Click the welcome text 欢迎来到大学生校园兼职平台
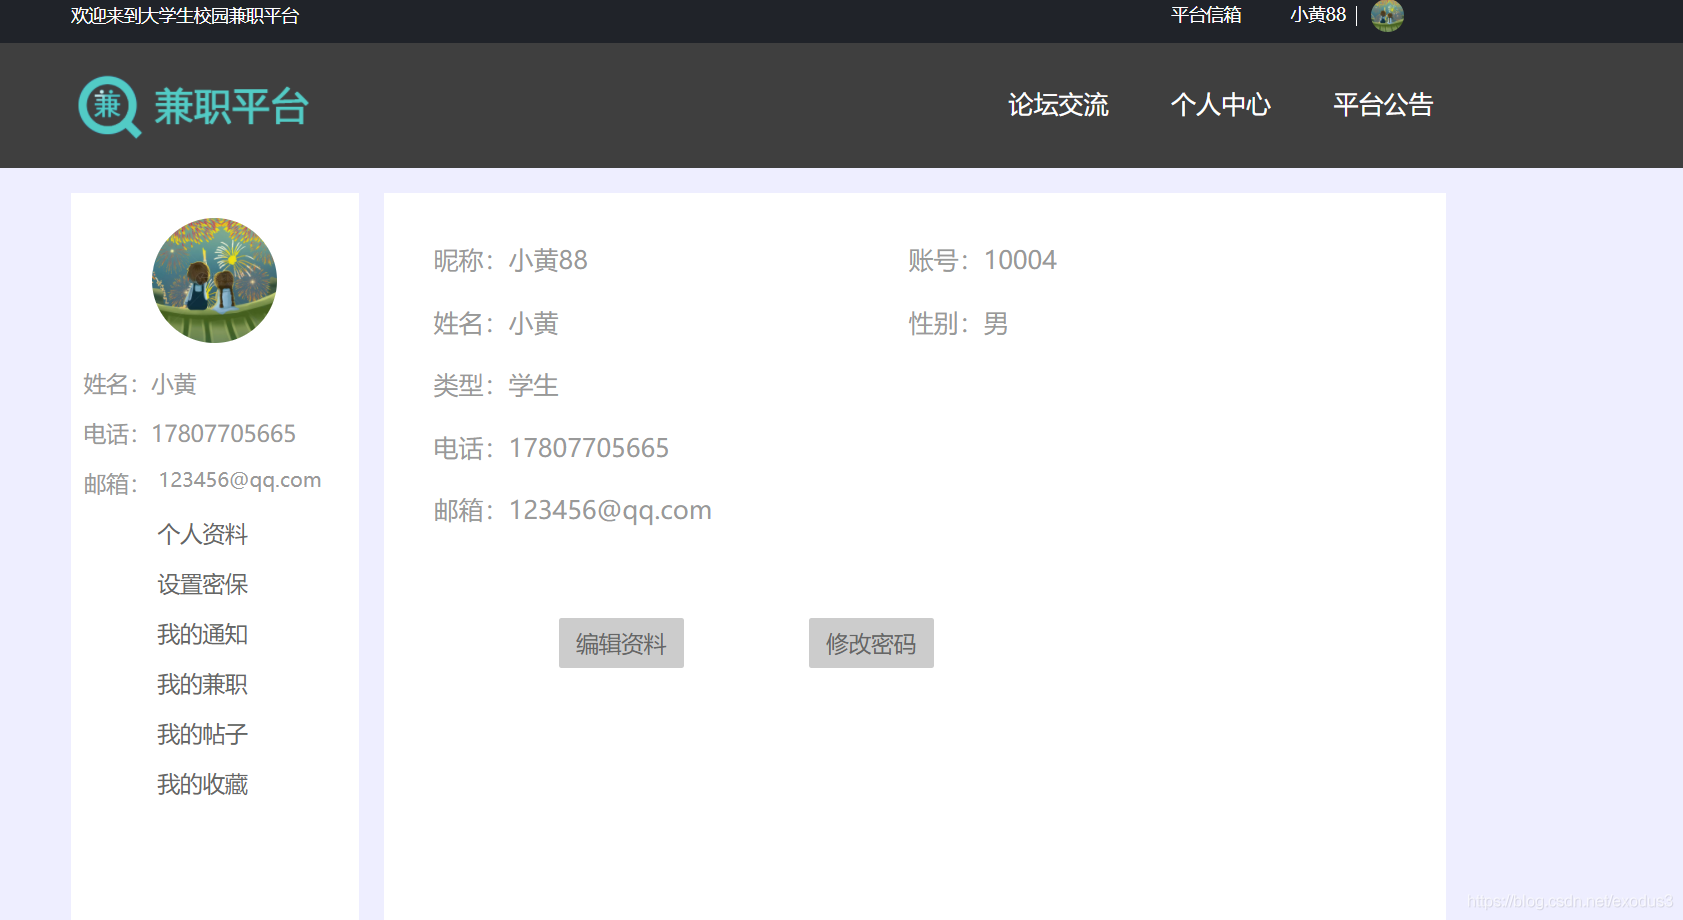1683x920 pixels. click(x=185, y=16)
